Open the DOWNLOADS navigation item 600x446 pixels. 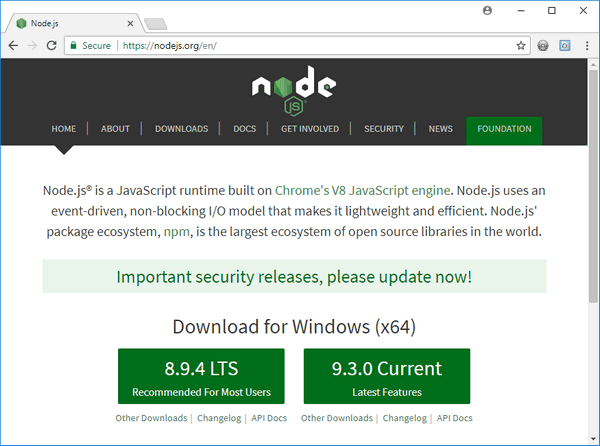(181, 129)
